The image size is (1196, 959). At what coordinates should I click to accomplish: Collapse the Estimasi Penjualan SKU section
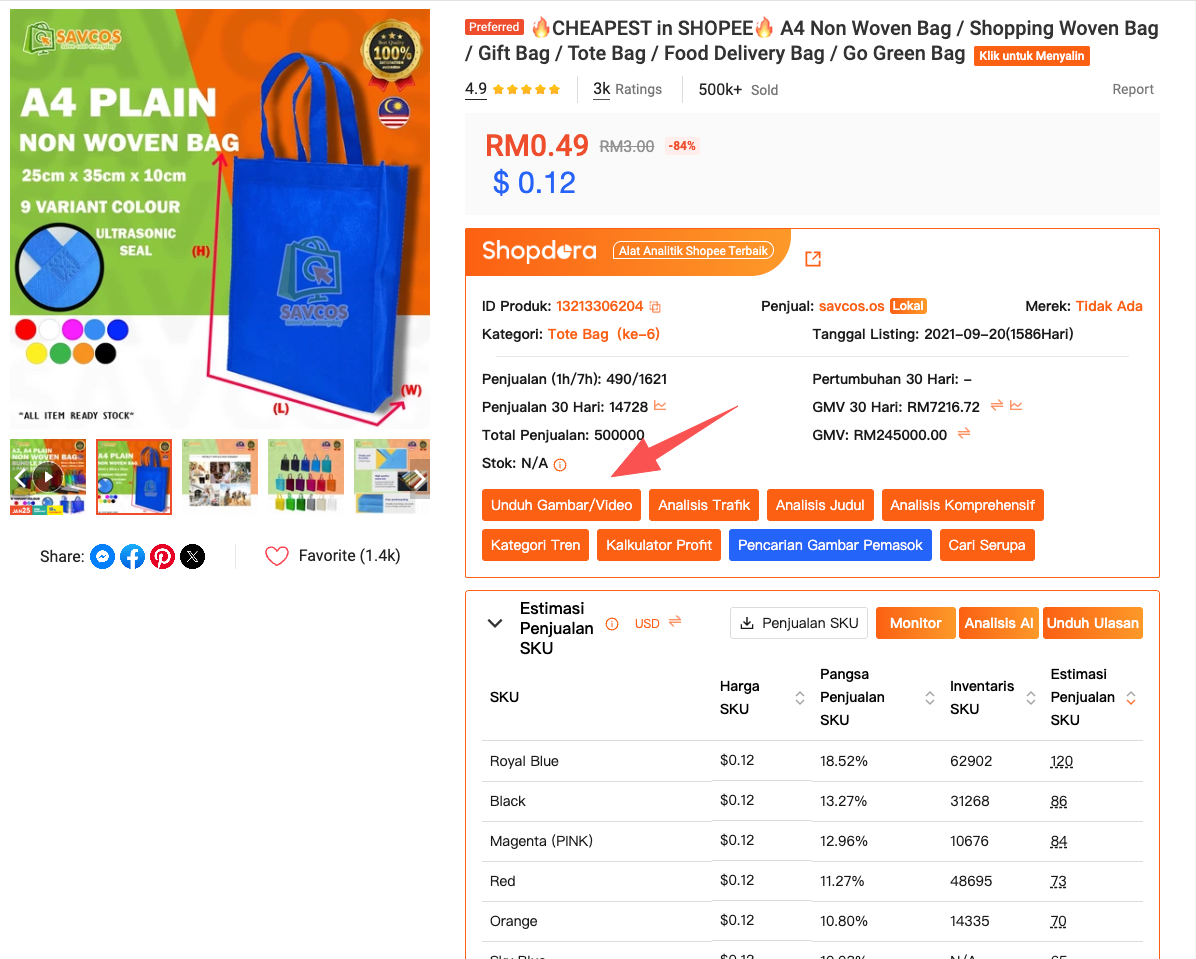pos(494,623)
